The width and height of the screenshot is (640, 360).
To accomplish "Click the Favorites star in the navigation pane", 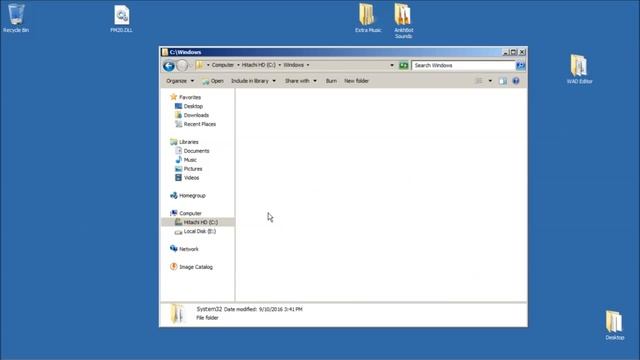I will tap(173, 97).
